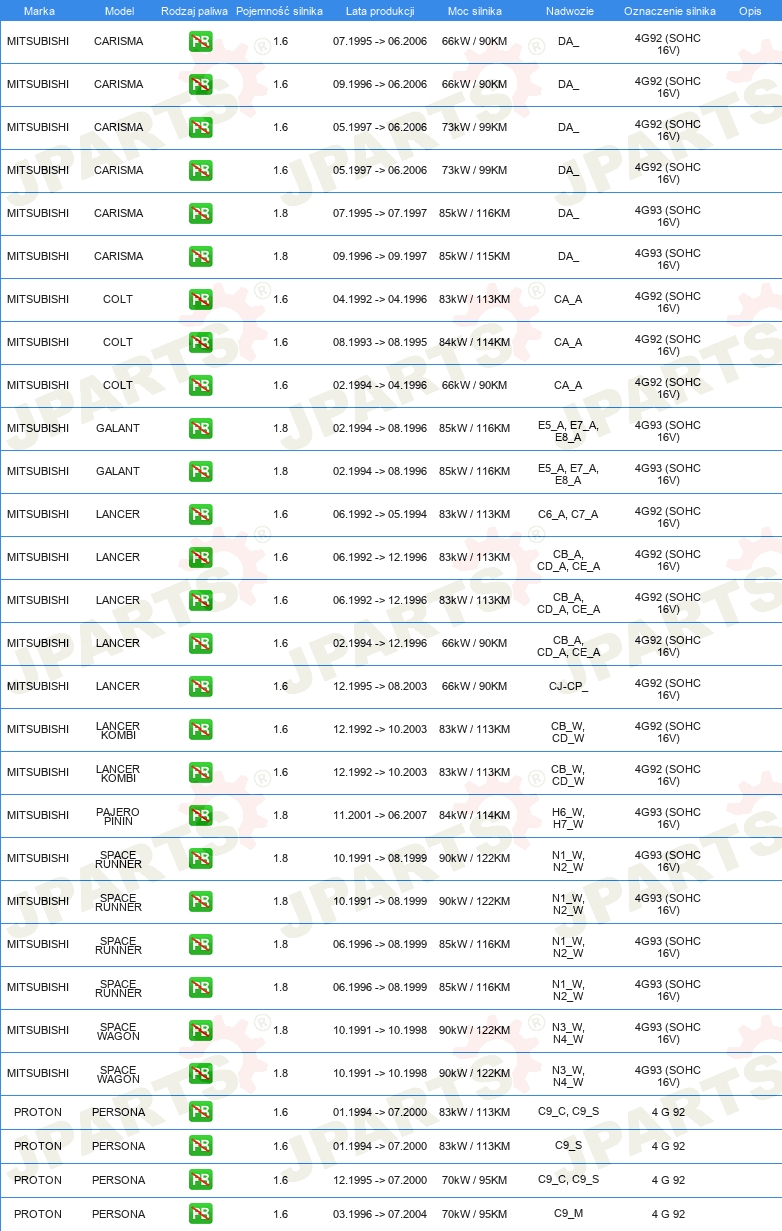The image size is (782, 1231).
Task: Select the 4 G 92 cell in C9_M row
Action: (668, 1214)
